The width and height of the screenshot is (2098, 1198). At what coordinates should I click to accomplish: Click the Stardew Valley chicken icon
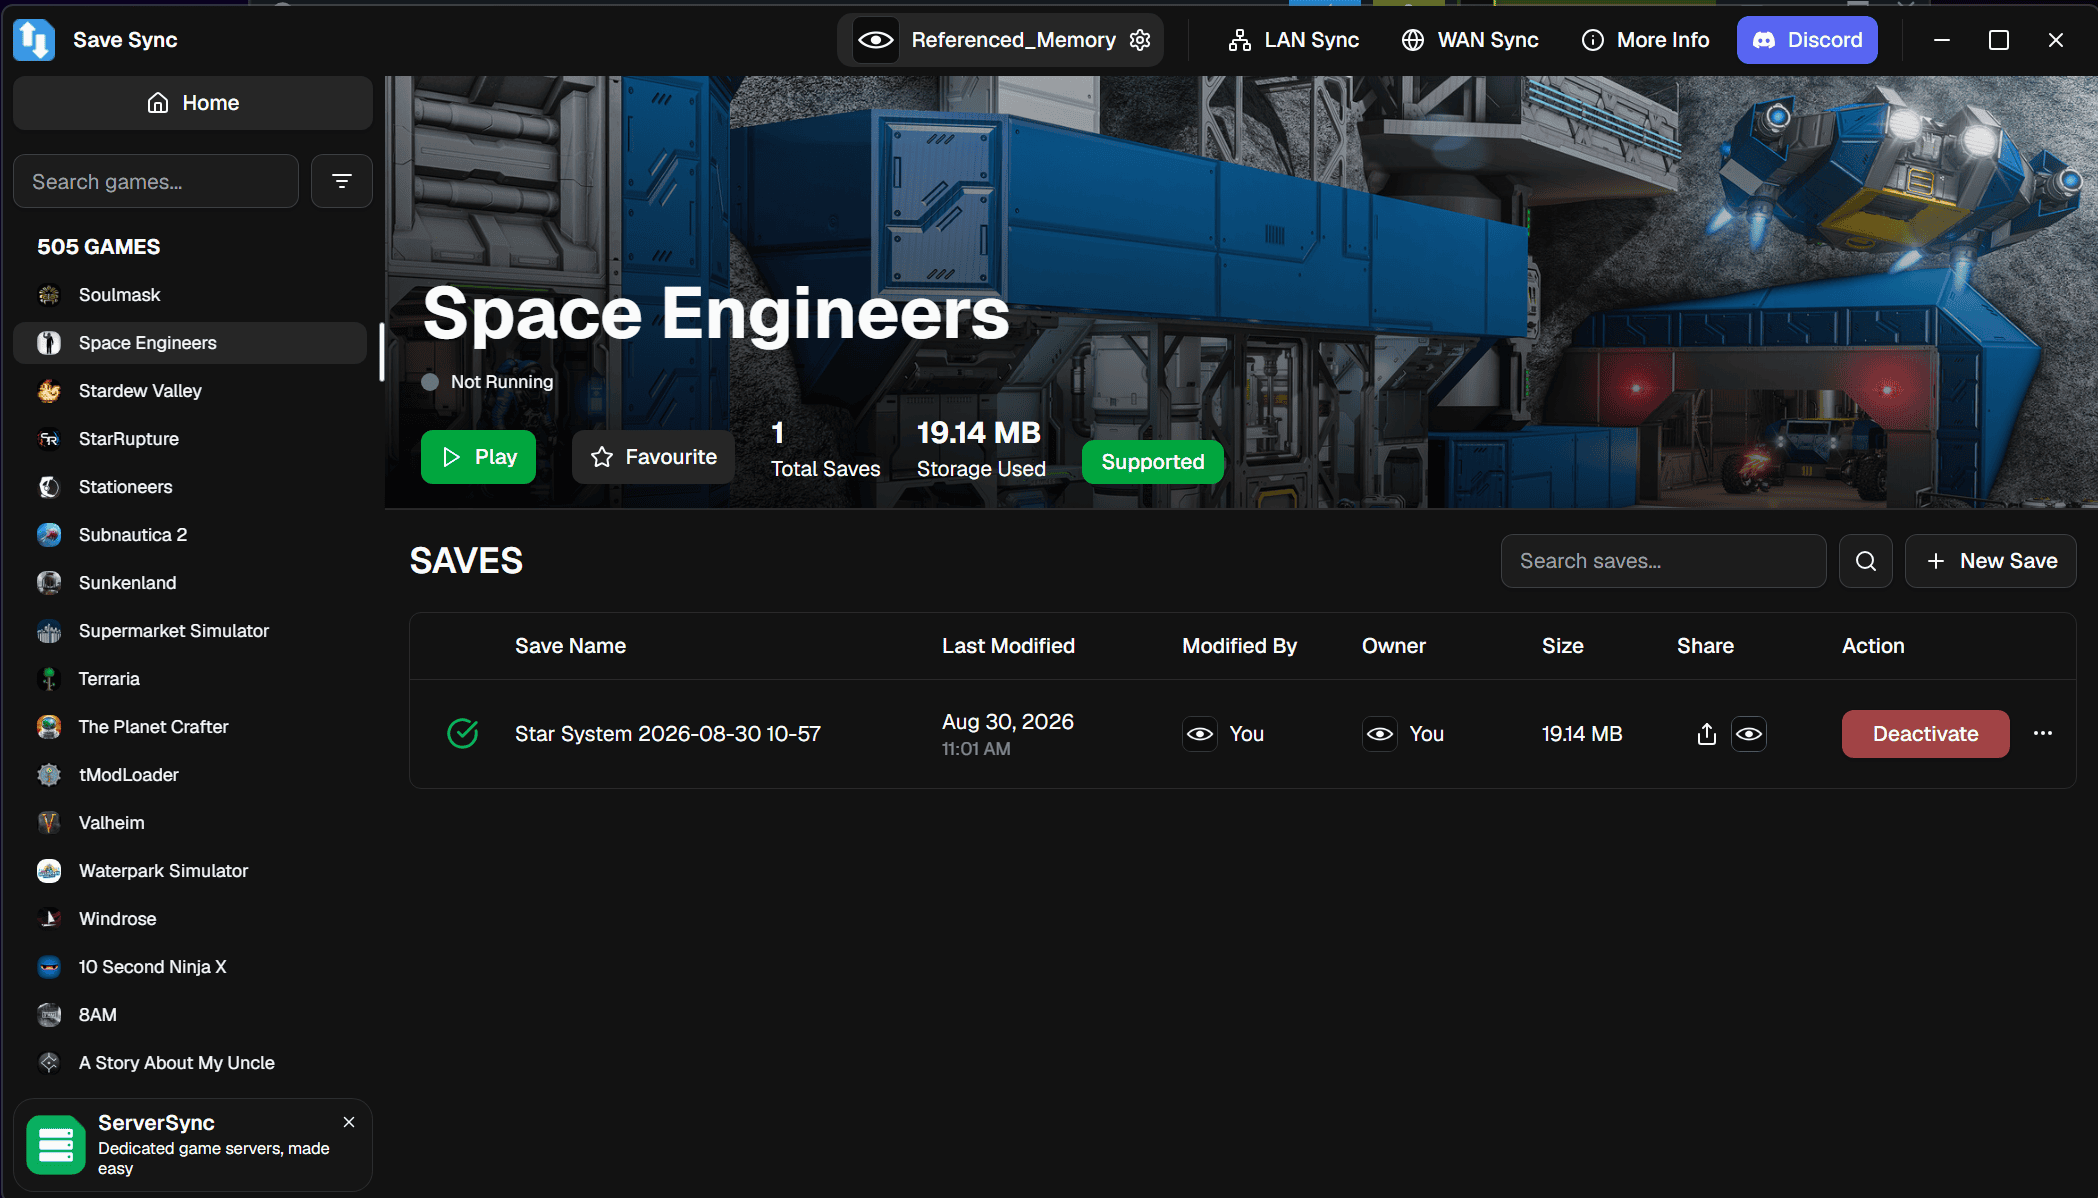pos(49,391)
